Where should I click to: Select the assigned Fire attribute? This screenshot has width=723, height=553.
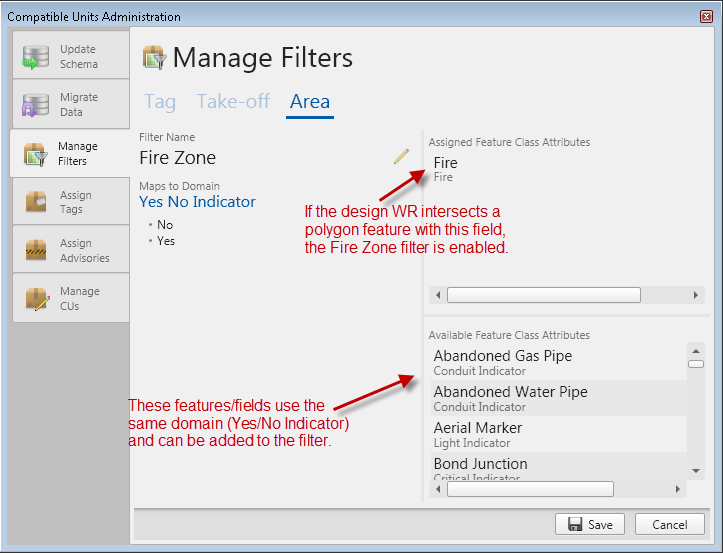pos(445,168)
